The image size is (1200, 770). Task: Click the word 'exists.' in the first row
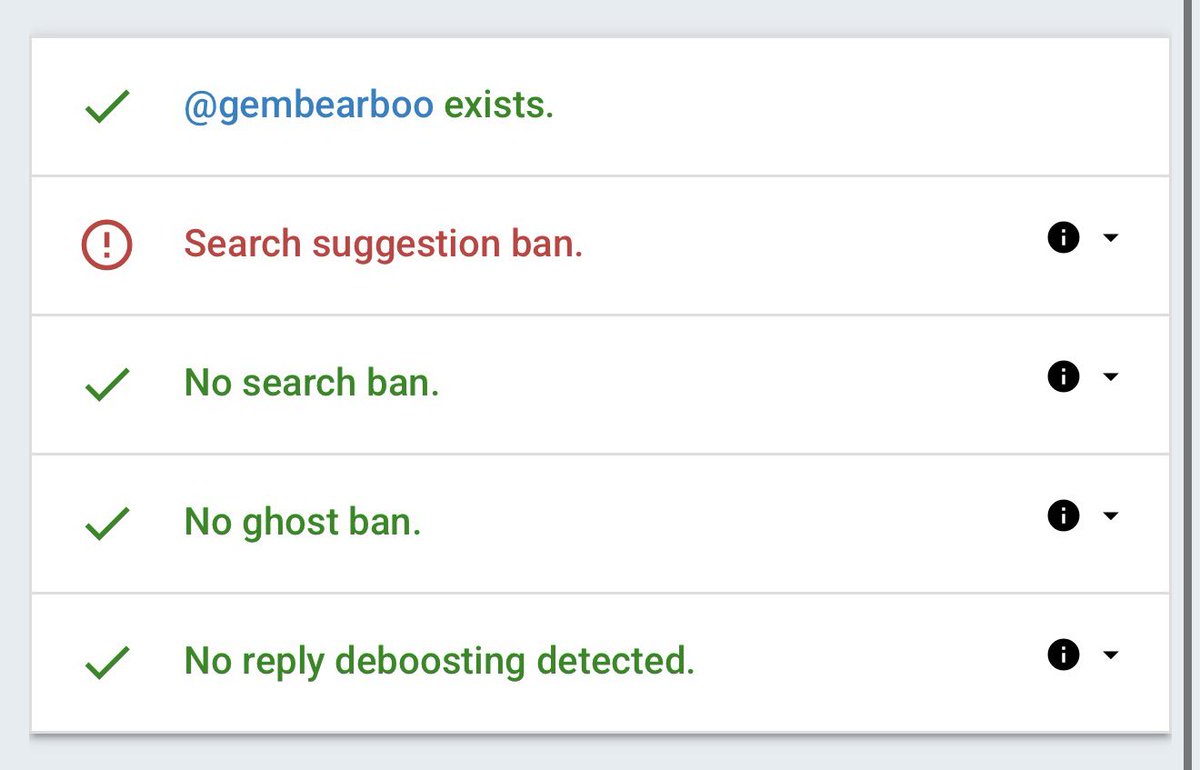tap(499, 105)
